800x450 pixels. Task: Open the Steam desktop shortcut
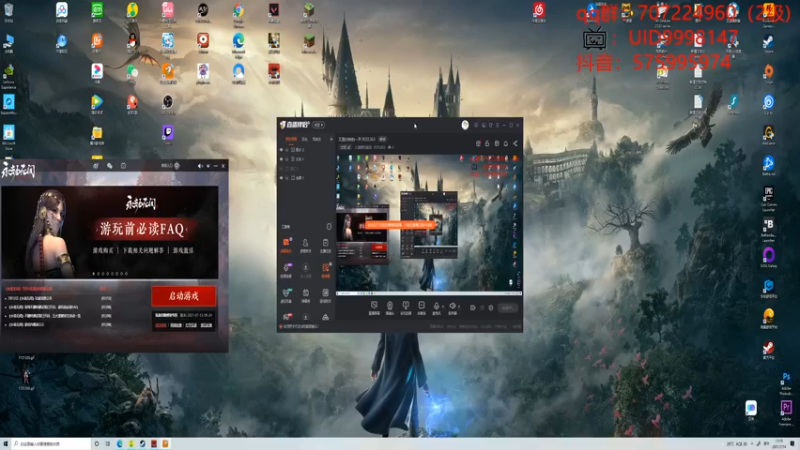(x=768, y=41)
